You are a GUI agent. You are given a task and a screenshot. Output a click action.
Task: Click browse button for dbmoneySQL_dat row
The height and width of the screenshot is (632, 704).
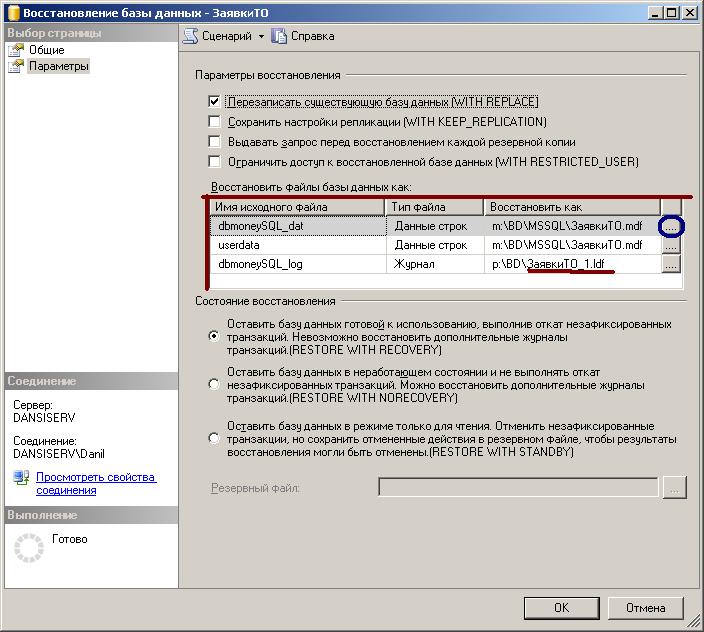pyautogui.click(x=671, y=227)
